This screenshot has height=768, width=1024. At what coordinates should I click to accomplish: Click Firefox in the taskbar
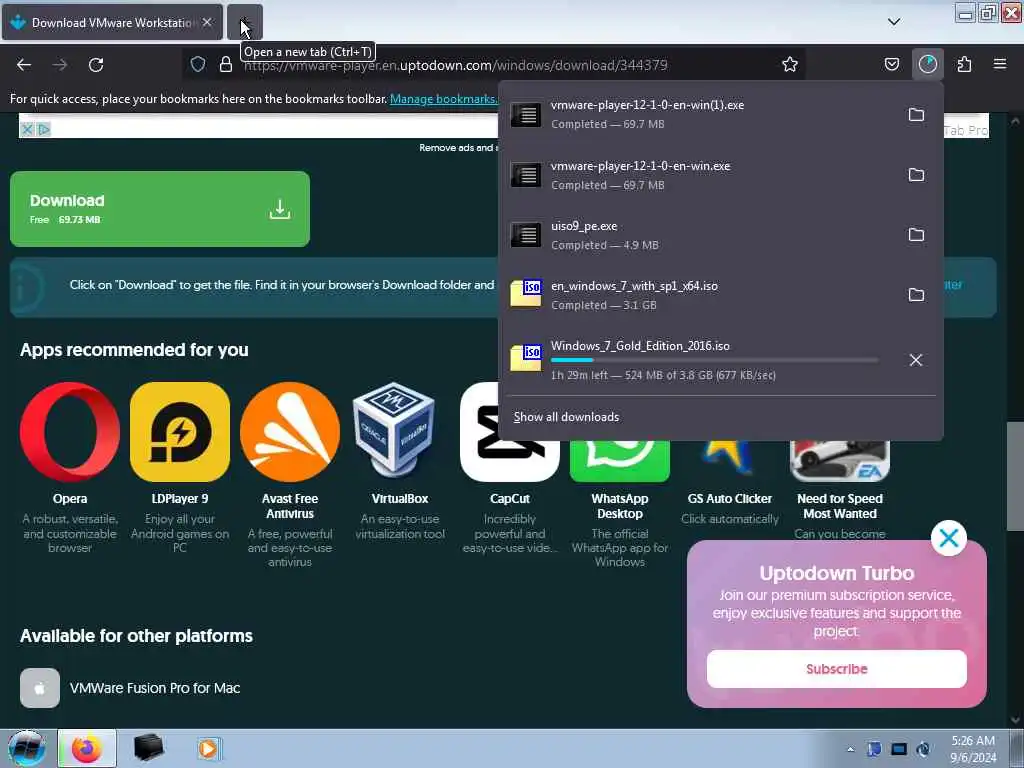[87, 748]
